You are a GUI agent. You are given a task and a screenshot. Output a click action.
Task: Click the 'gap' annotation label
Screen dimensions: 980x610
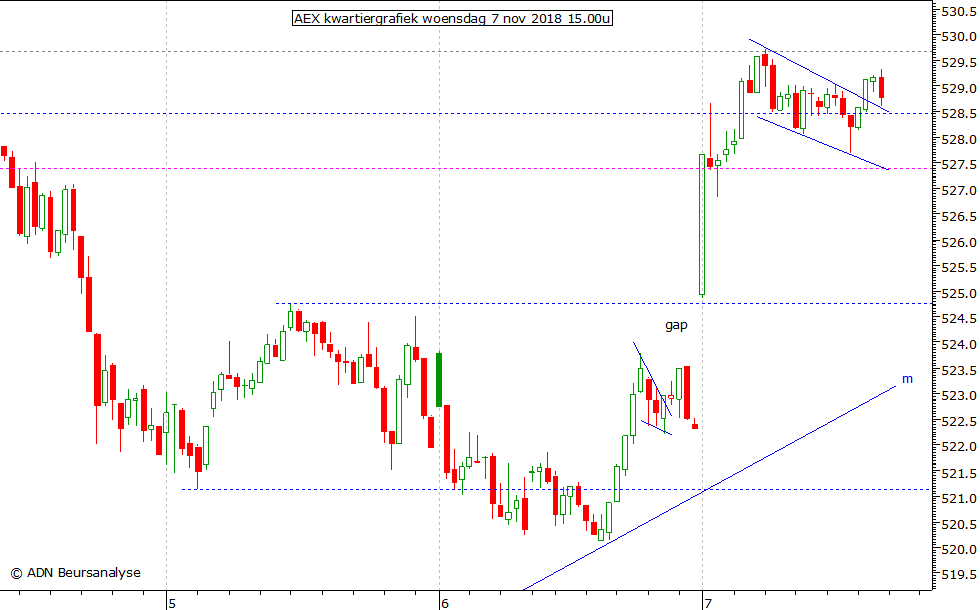676,325
